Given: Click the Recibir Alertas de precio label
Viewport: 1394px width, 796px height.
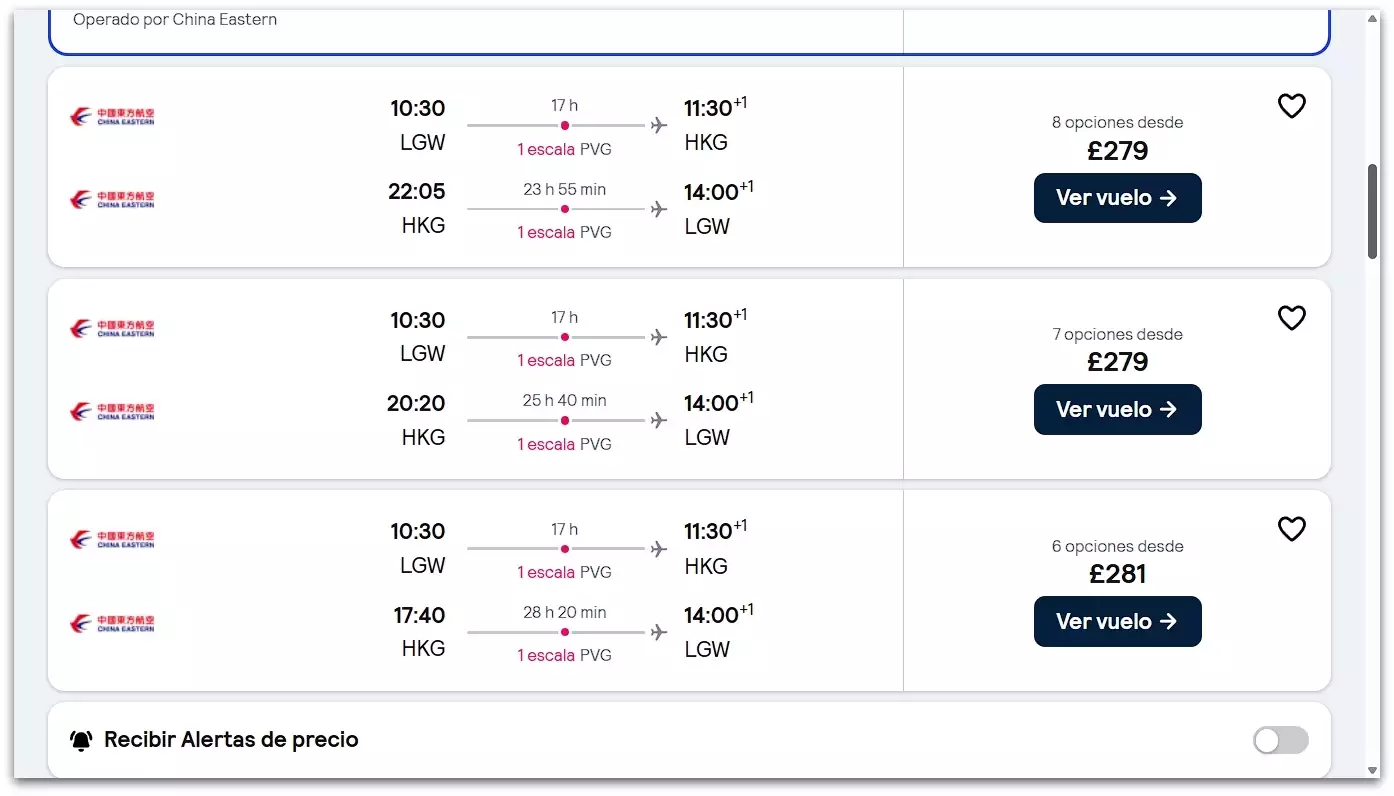Looking at the screenshot, I should (x=231, y=740).
